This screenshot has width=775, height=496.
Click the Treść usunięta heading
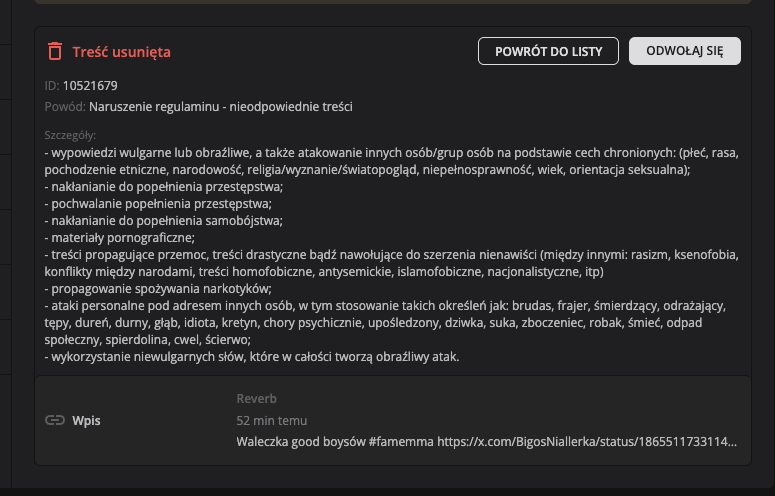pyautogui.click(x=121, y=51)
